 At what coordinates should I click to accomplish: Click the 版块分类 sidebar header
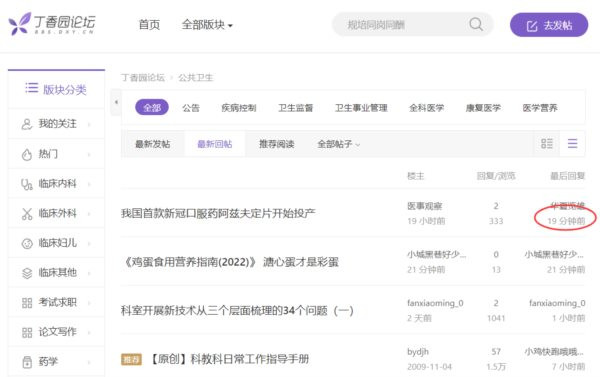pyautogui.click(x=56, y=89)
